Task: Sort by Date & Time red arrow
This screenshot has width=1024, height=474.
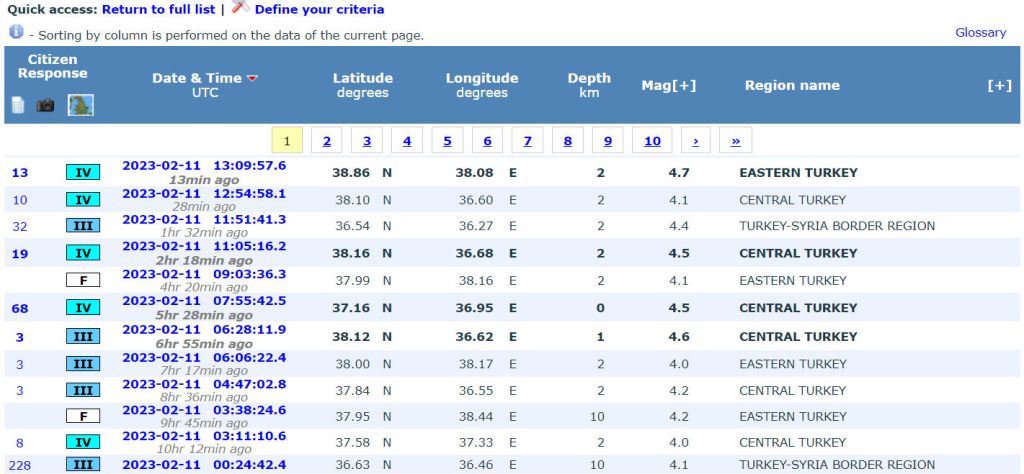Action: coord(252,79)
